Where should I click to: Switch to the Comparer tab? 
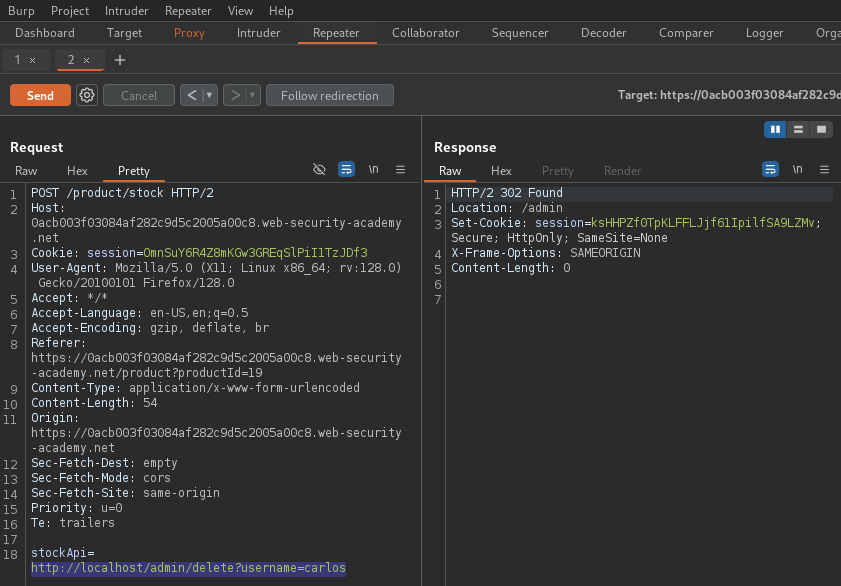pos(686,33)
